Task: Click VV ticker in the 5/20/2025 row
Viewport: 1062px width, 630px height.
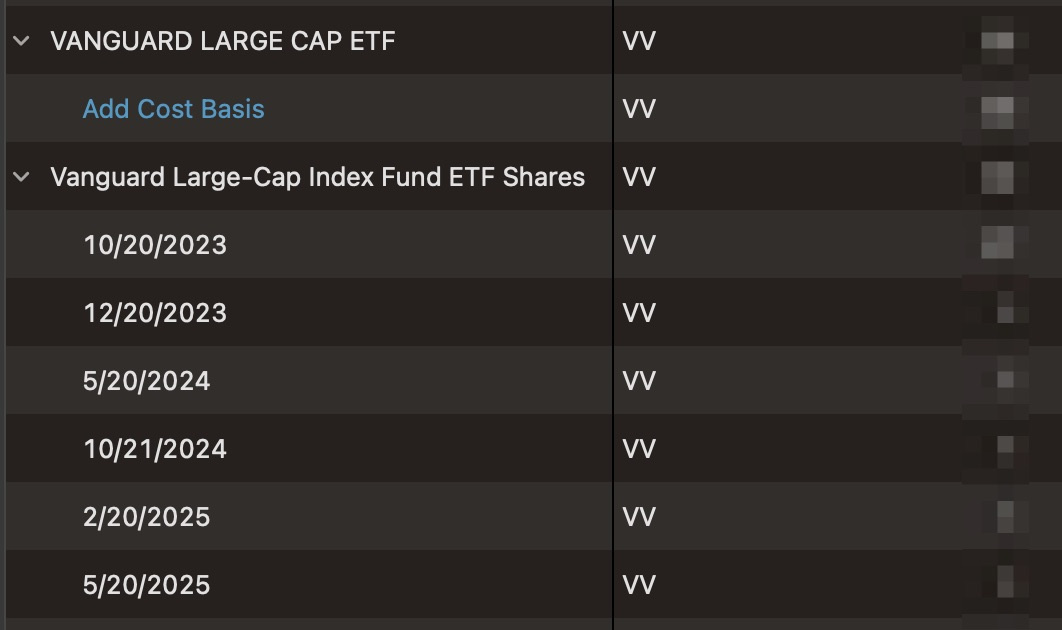Action: click(x=639, y=585)
